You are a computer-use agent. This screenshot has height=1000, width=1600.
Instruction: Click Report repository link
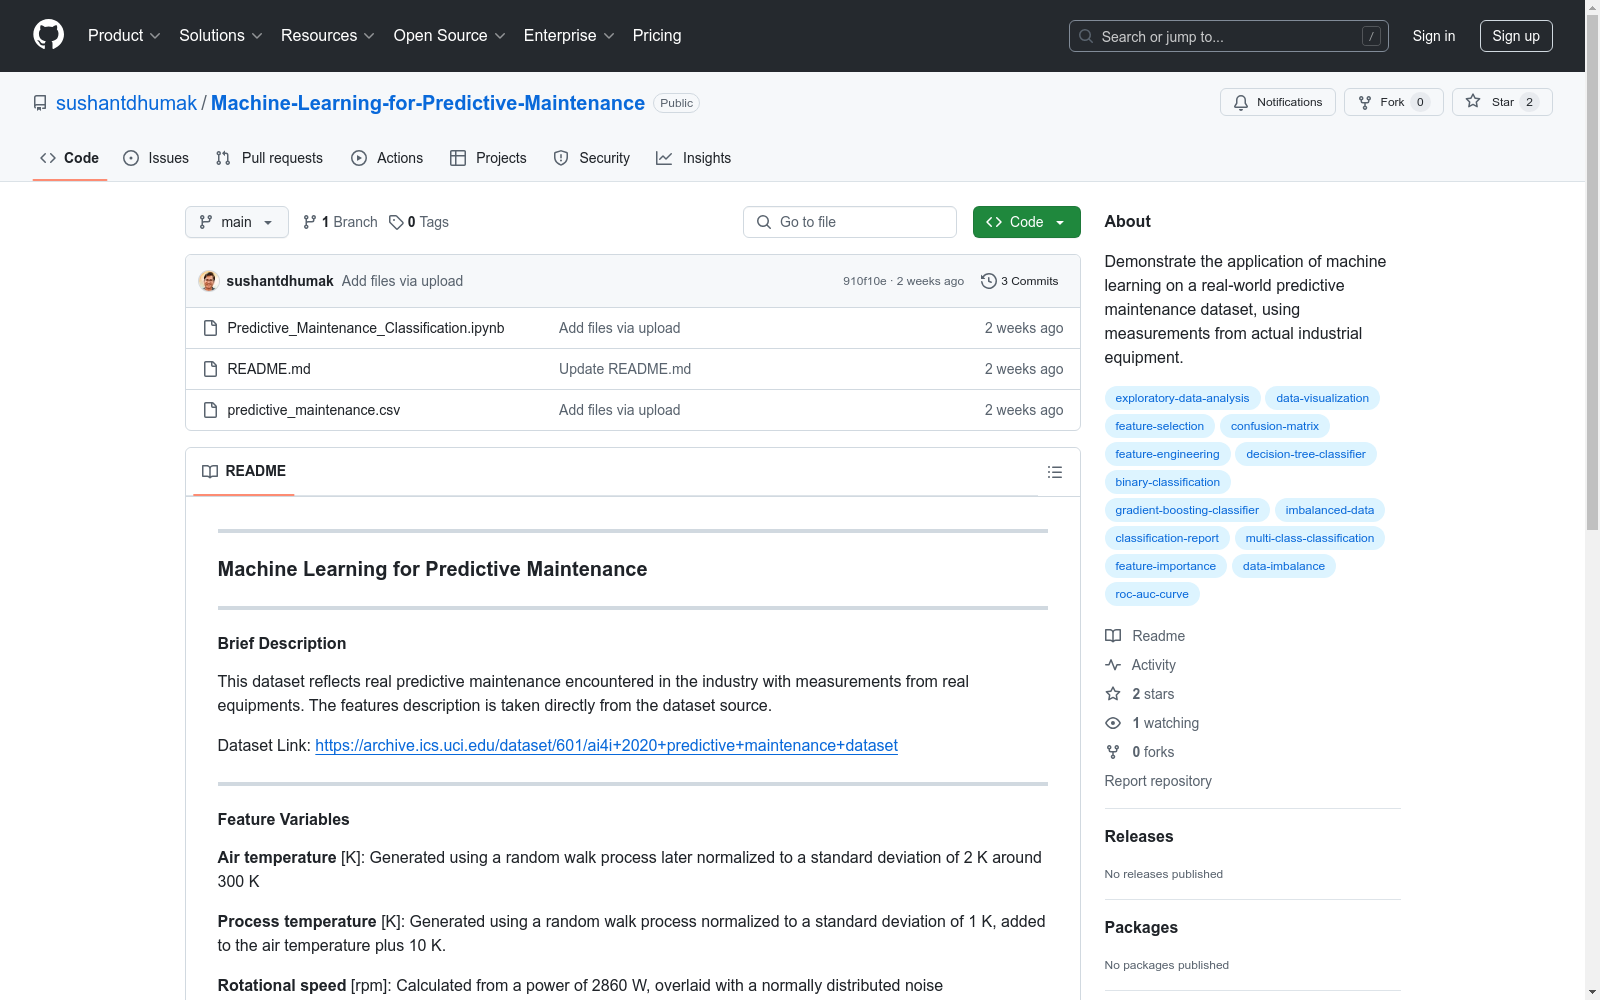coord(1158,781)
